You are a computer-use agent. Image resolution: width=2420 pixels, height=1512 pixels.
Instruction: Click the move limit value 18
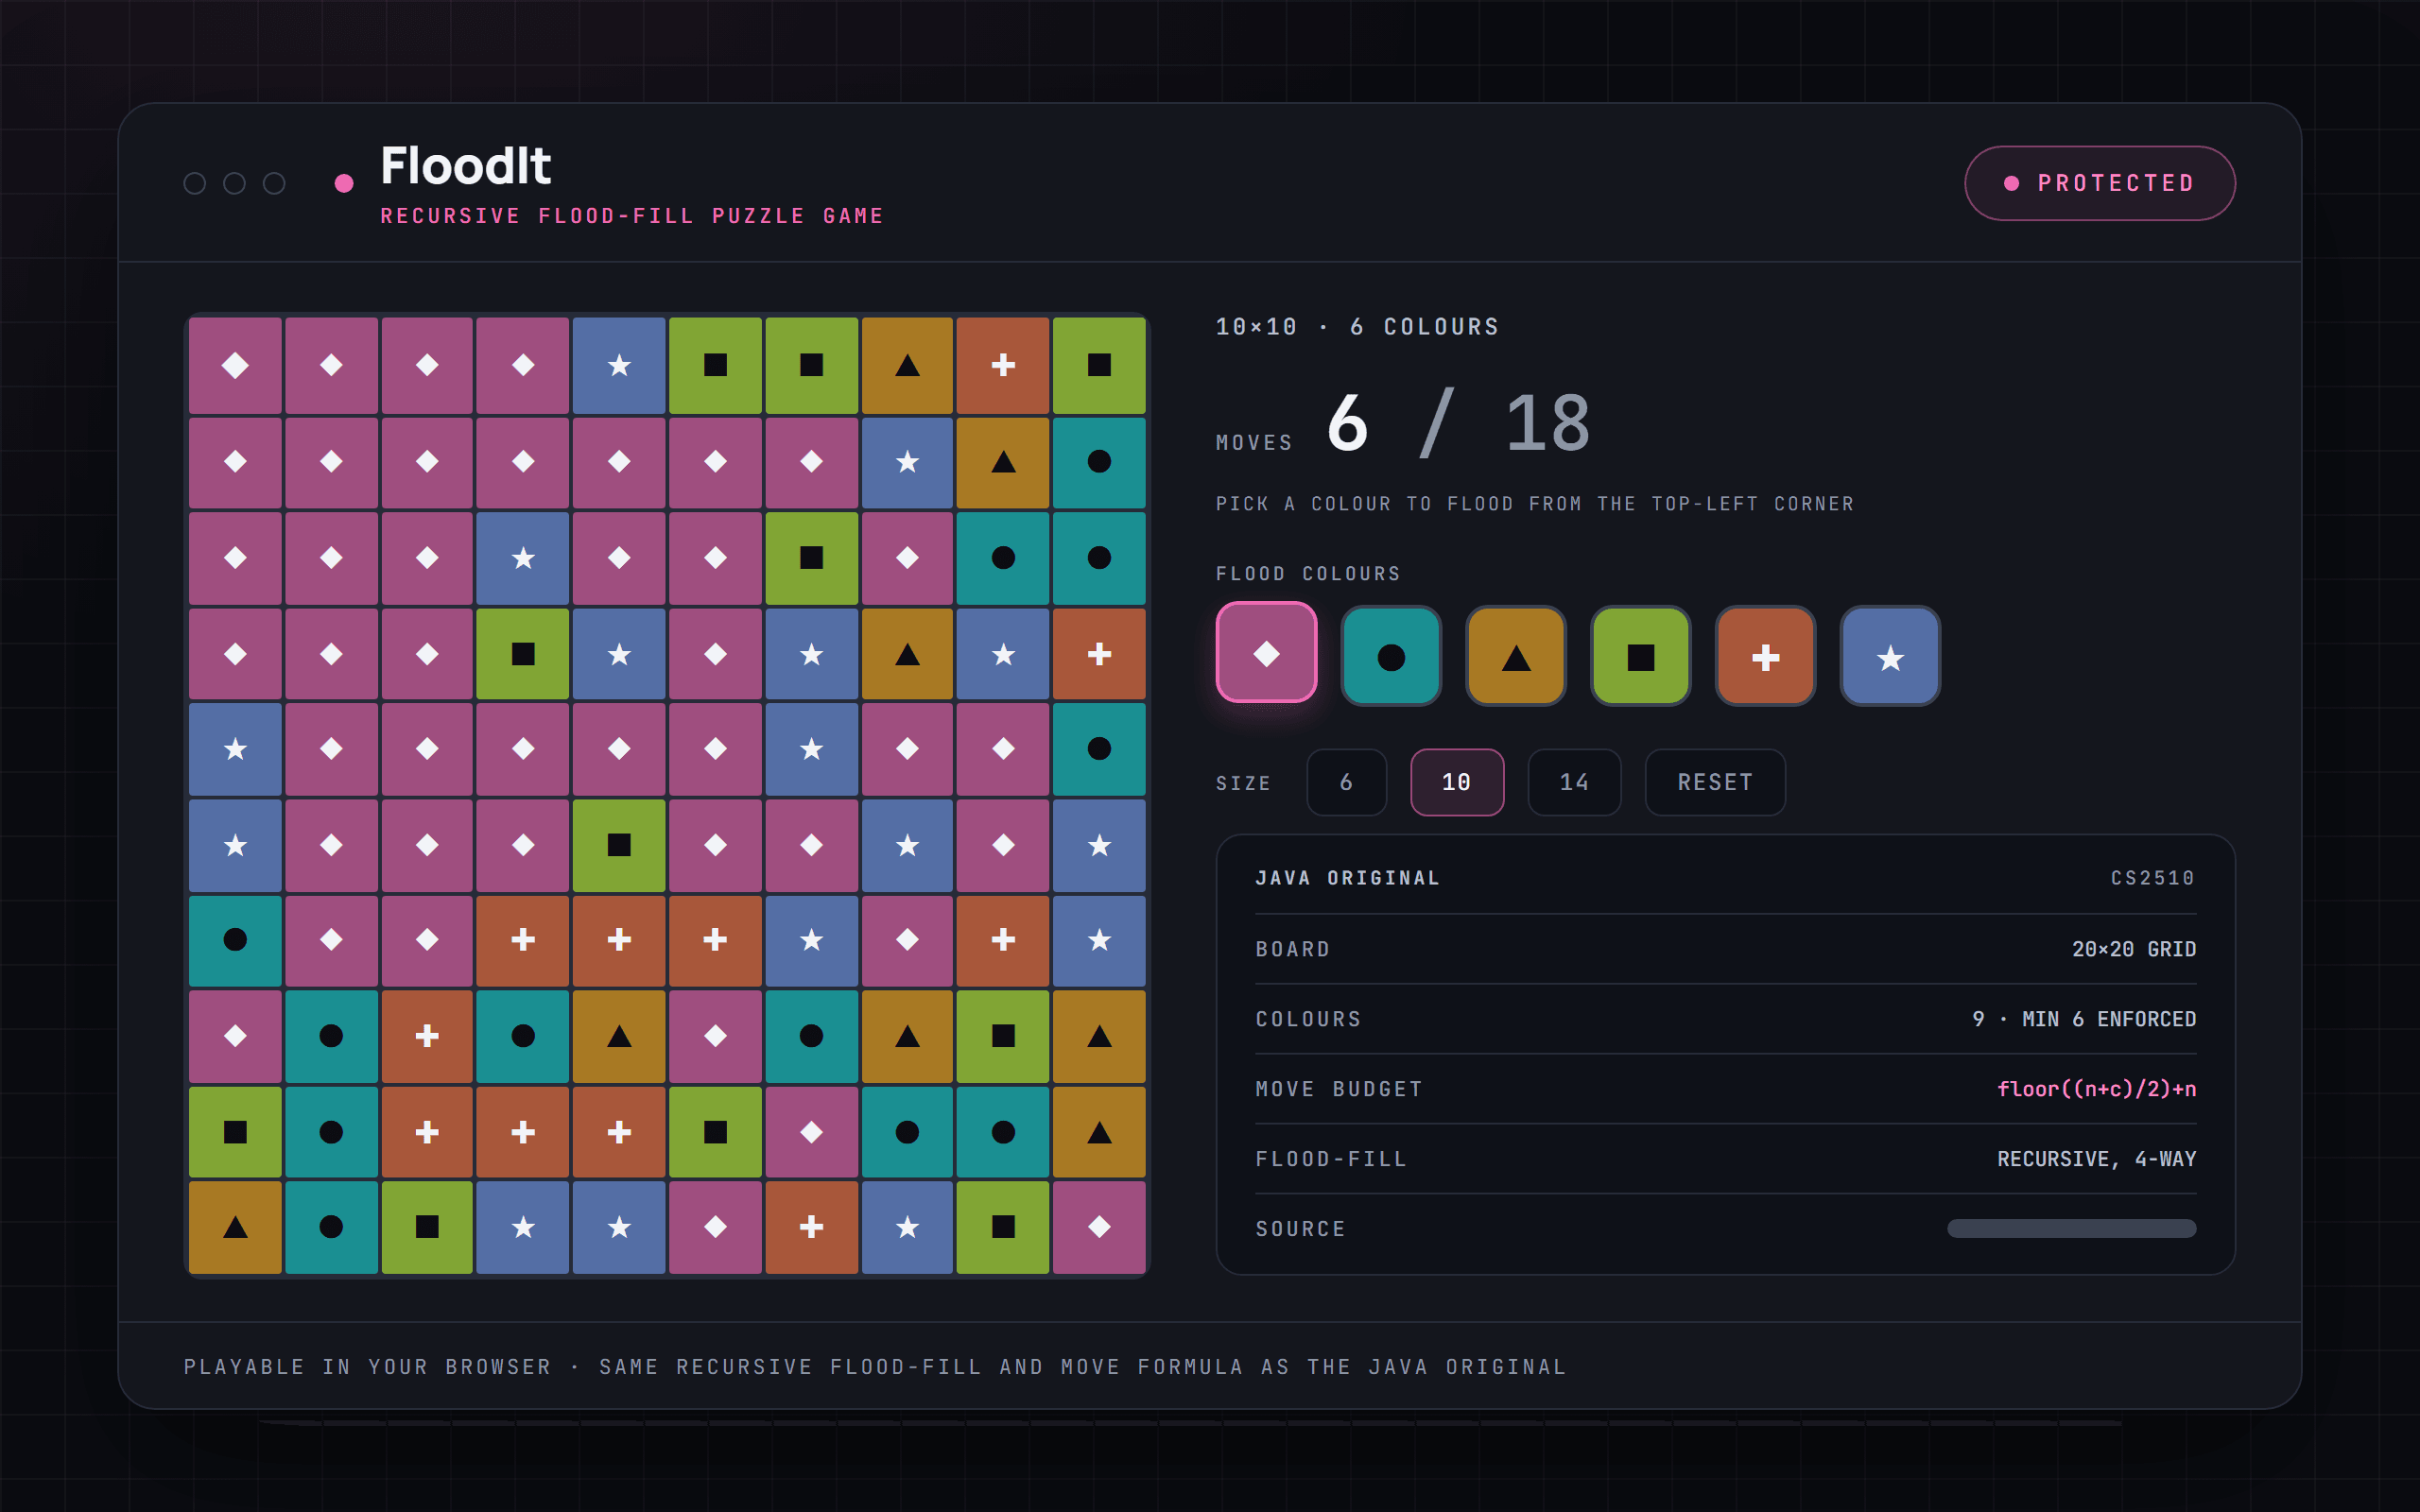pos(1548,424)
